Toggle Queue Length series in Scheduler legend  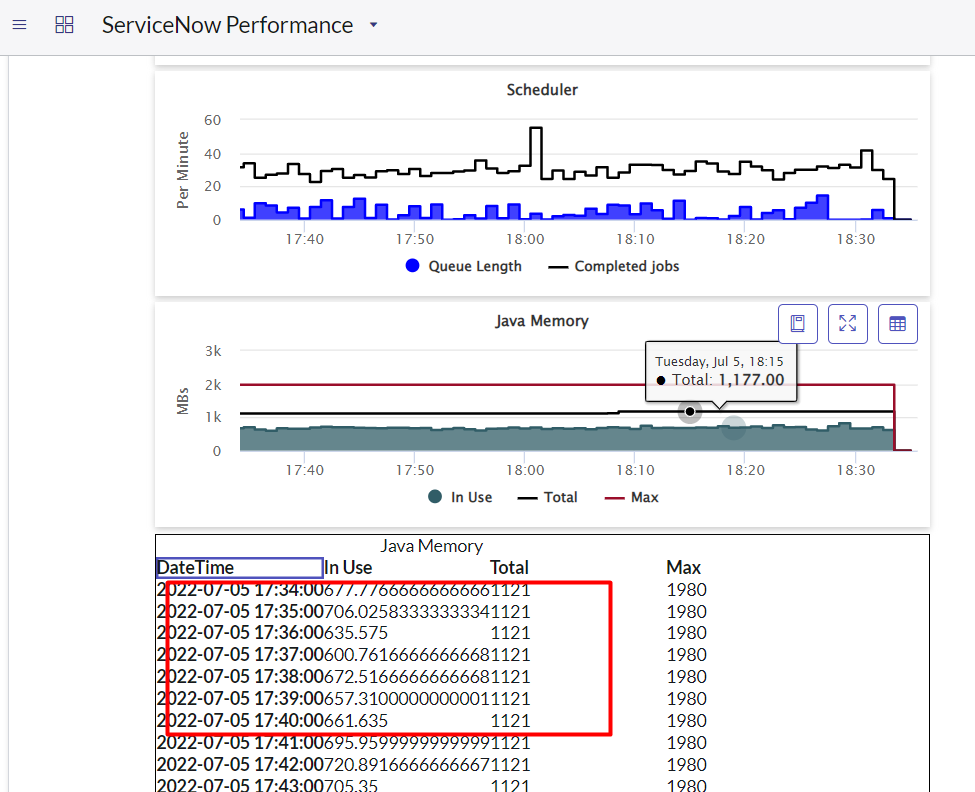[x=463, y=266]
